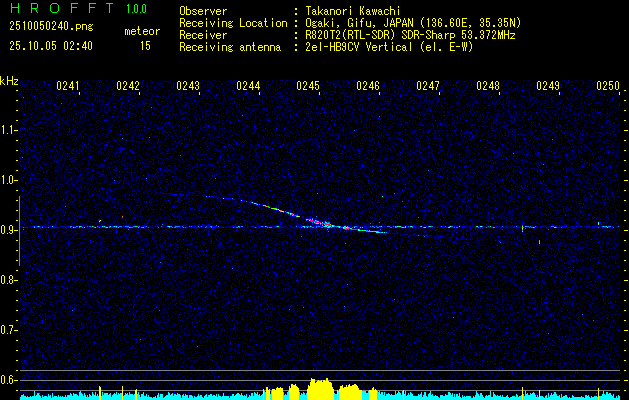The height and width of the screenshot is (400, 629).
Task: Click the 1.0 kHz frequency label
Action: 8,180
